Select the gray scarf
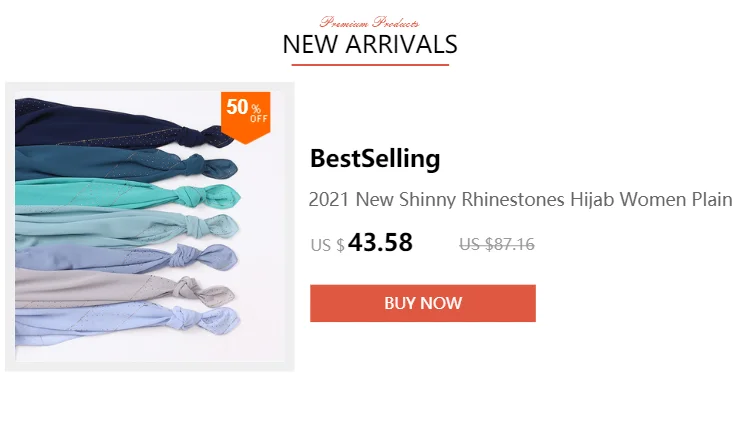The width and height of the screenshot is (738, 424). [x=124, y=288]
